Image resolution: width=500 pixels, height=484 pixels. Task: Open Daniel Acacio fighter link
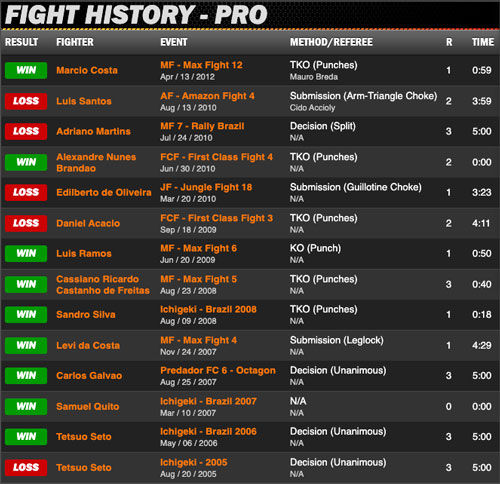coord(88,223)
